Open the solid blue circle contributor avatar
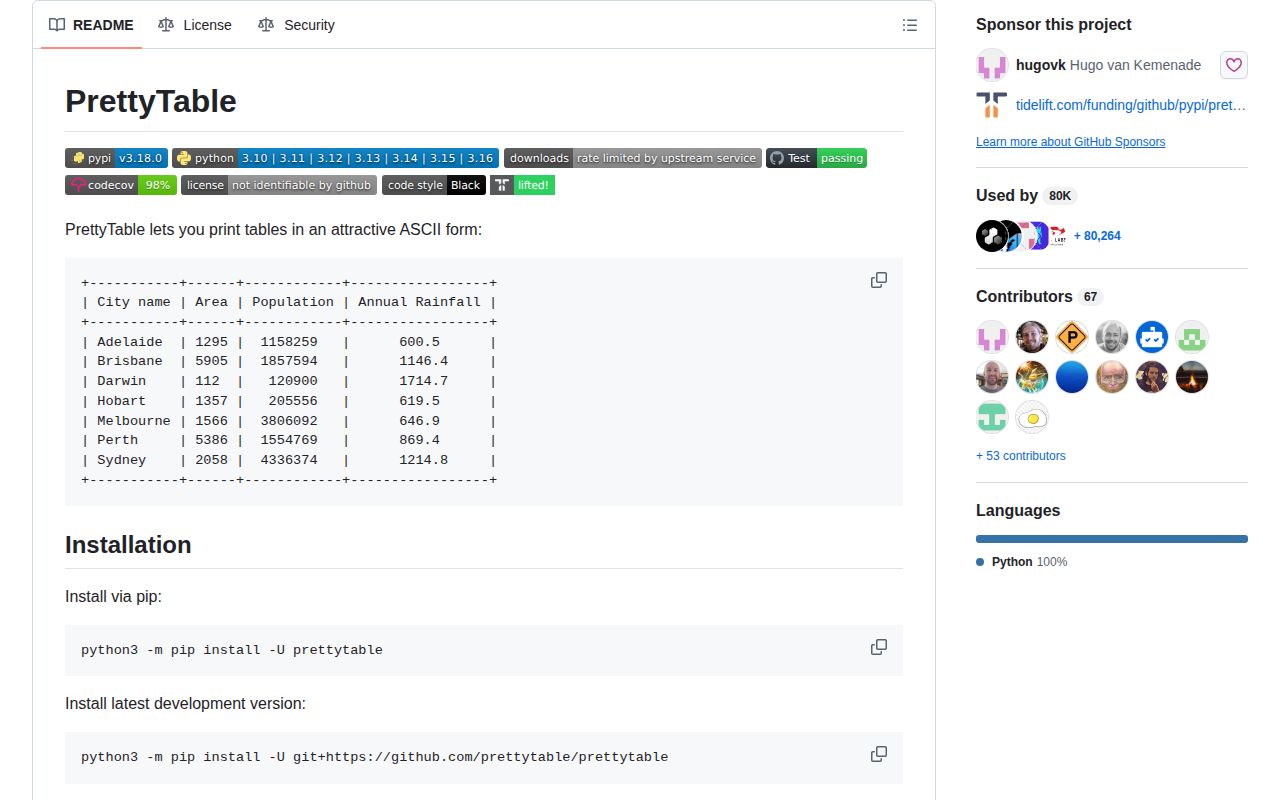The image size is (1280, 800). tap(1072, 377)
